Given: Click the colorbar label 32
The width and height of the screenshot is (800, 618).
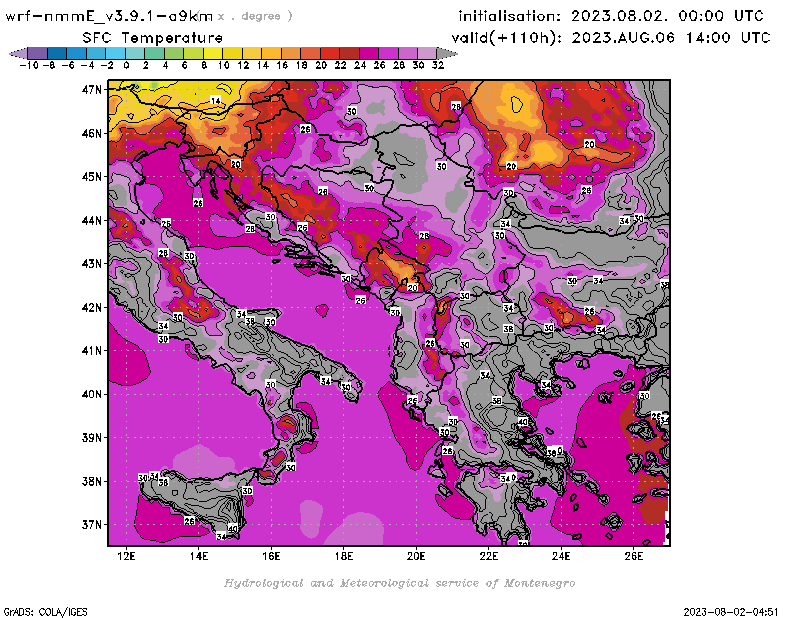Looking at the screenshot, I should [438, 65].
